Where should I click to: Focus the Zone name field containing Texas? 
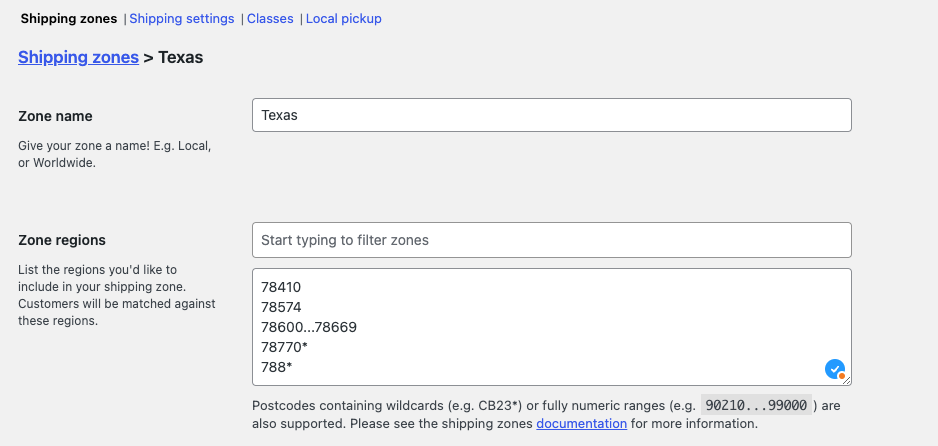click(x=551, y=115)
